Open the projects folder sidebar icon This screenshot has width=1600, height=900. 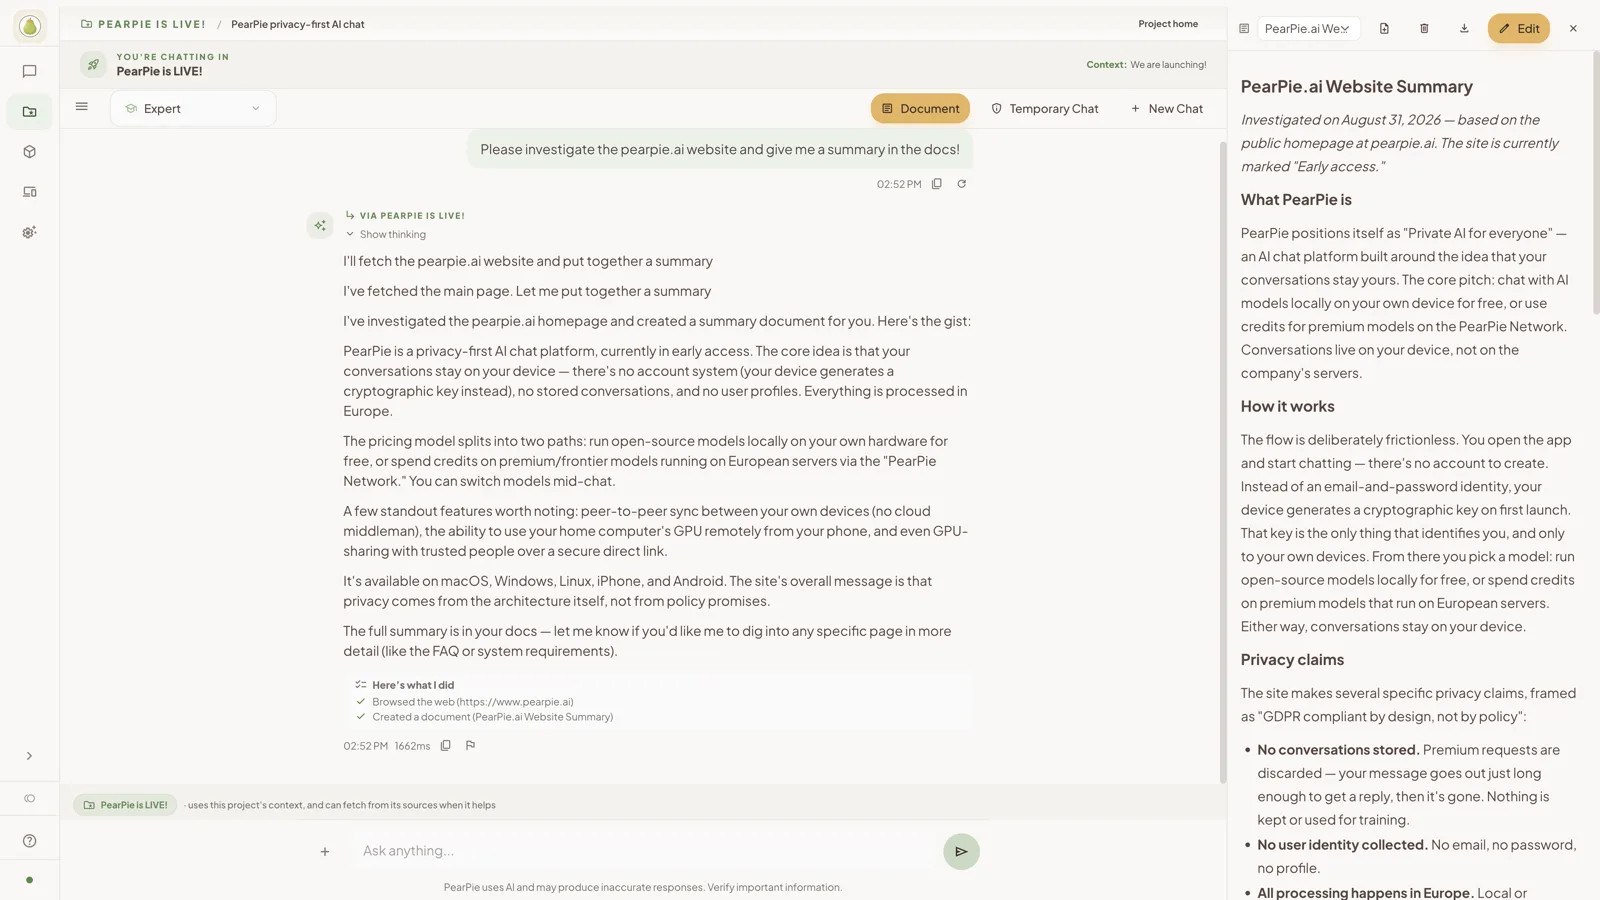[x=30, y=111]
